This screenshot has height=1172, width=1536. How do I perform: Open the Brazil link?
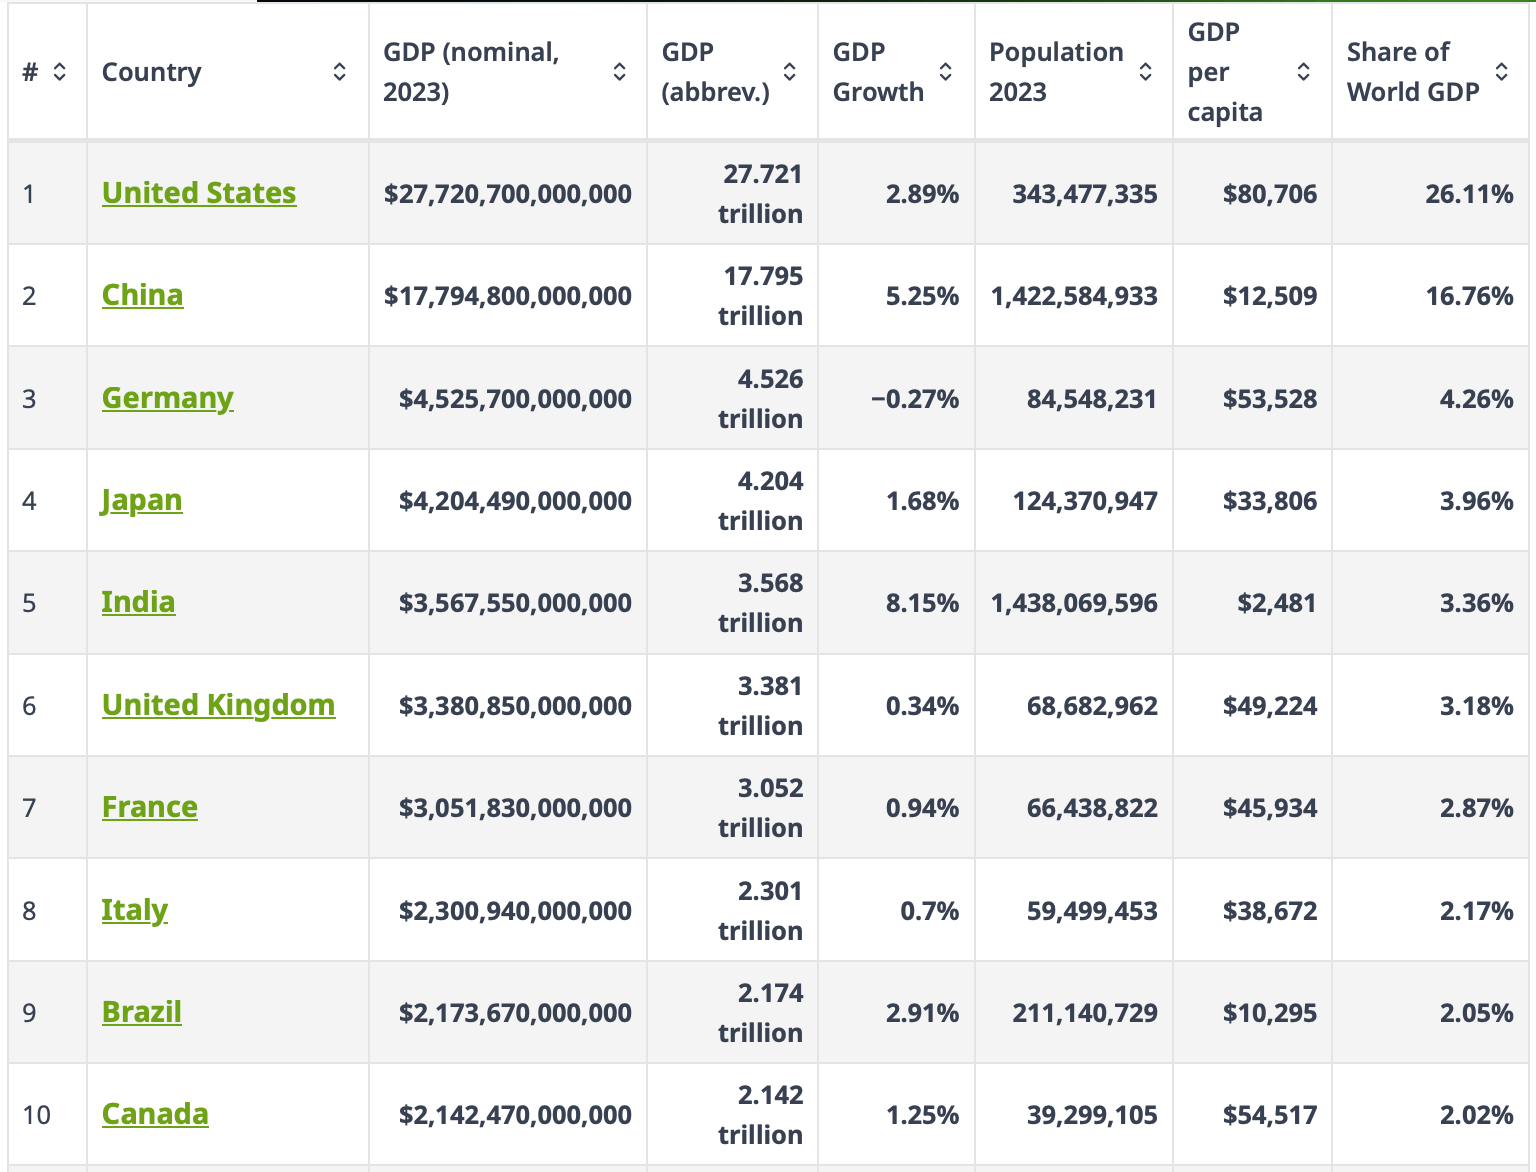coord(141,1012)
